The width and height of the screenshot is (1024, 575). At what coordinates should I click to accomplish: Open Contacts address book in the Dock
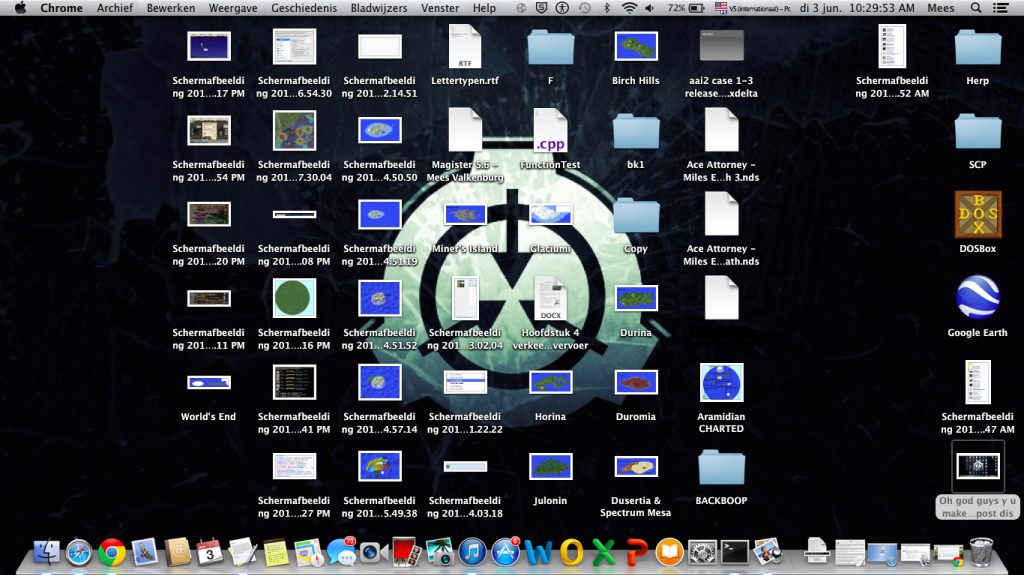tap(177, 552)
